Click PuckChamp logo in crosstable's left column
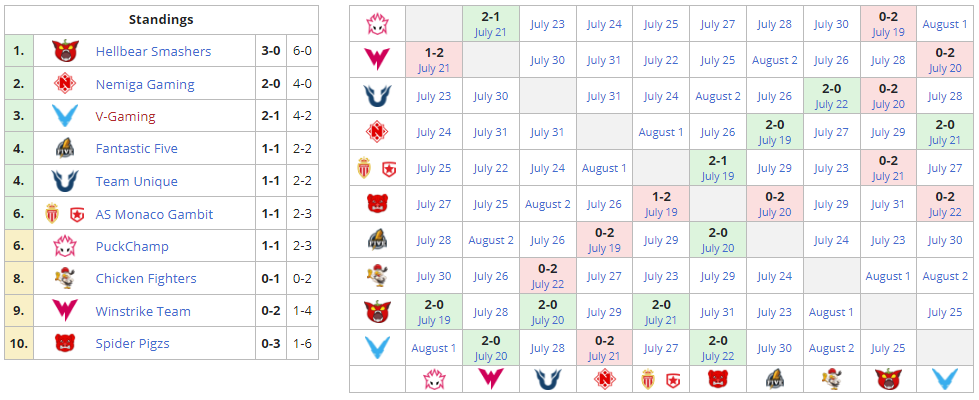The height and width of the screenshot is (400, 979). pyautogui.click(x=377, y=24)
